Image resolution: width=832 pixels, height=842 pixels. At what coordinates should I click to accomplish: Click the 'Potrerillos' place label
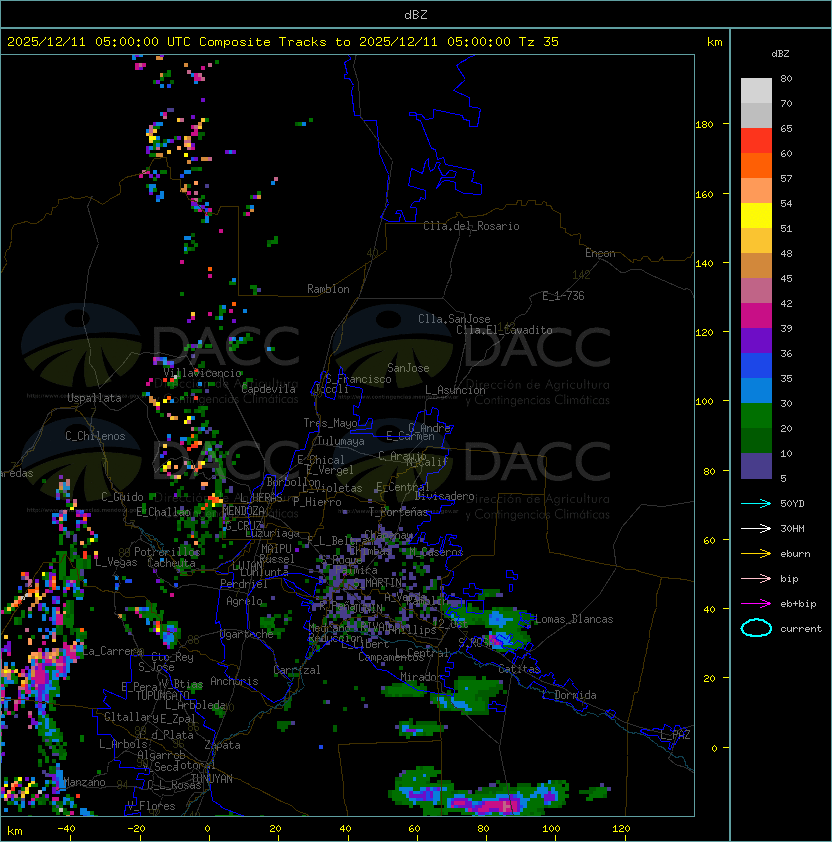pos(167,552)
